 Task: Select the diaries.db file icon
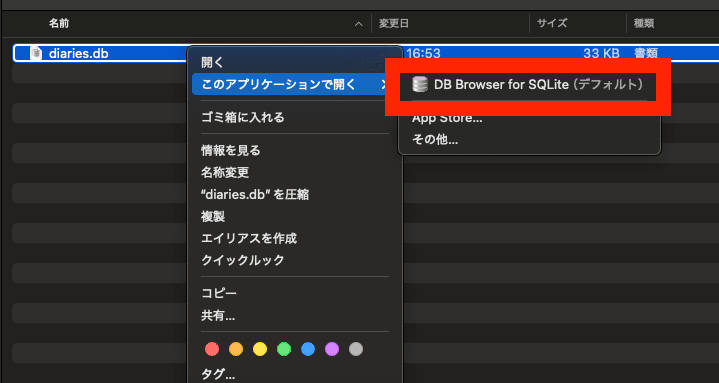tap(36, 53)
